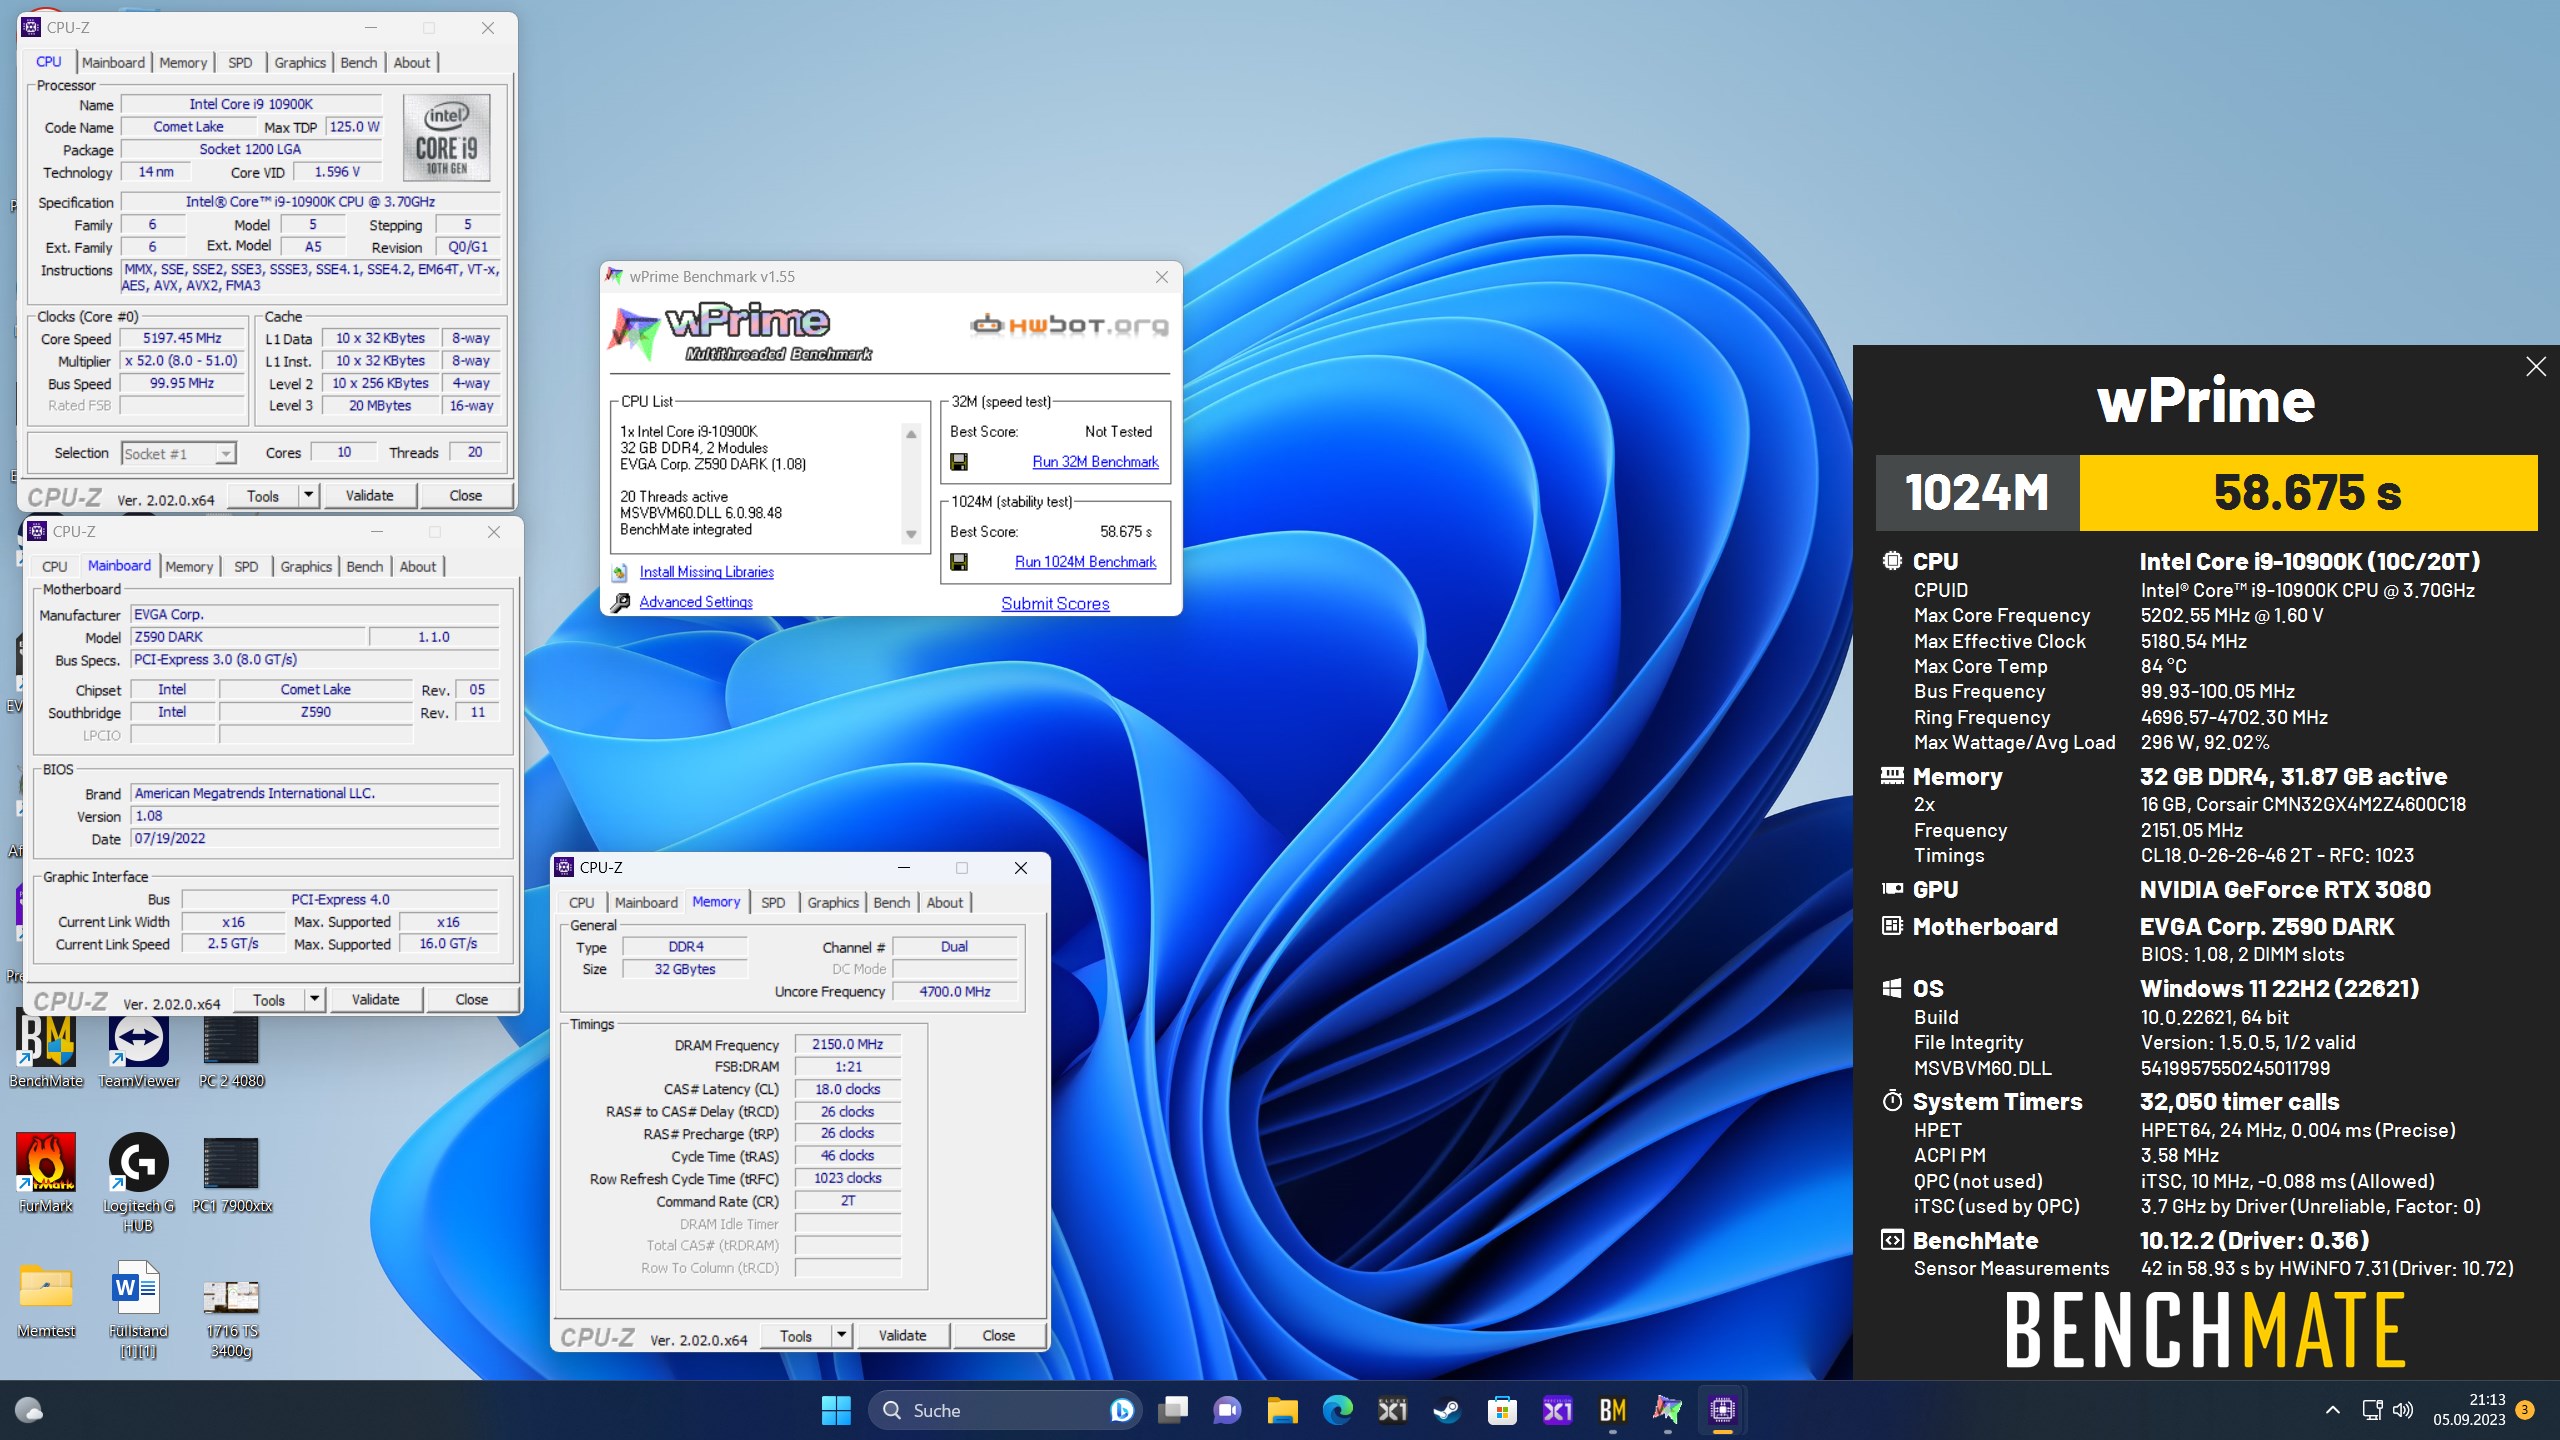Open the Fullstand Word document
This screenshot has height=1440, width=2560.
point(138,1308)
